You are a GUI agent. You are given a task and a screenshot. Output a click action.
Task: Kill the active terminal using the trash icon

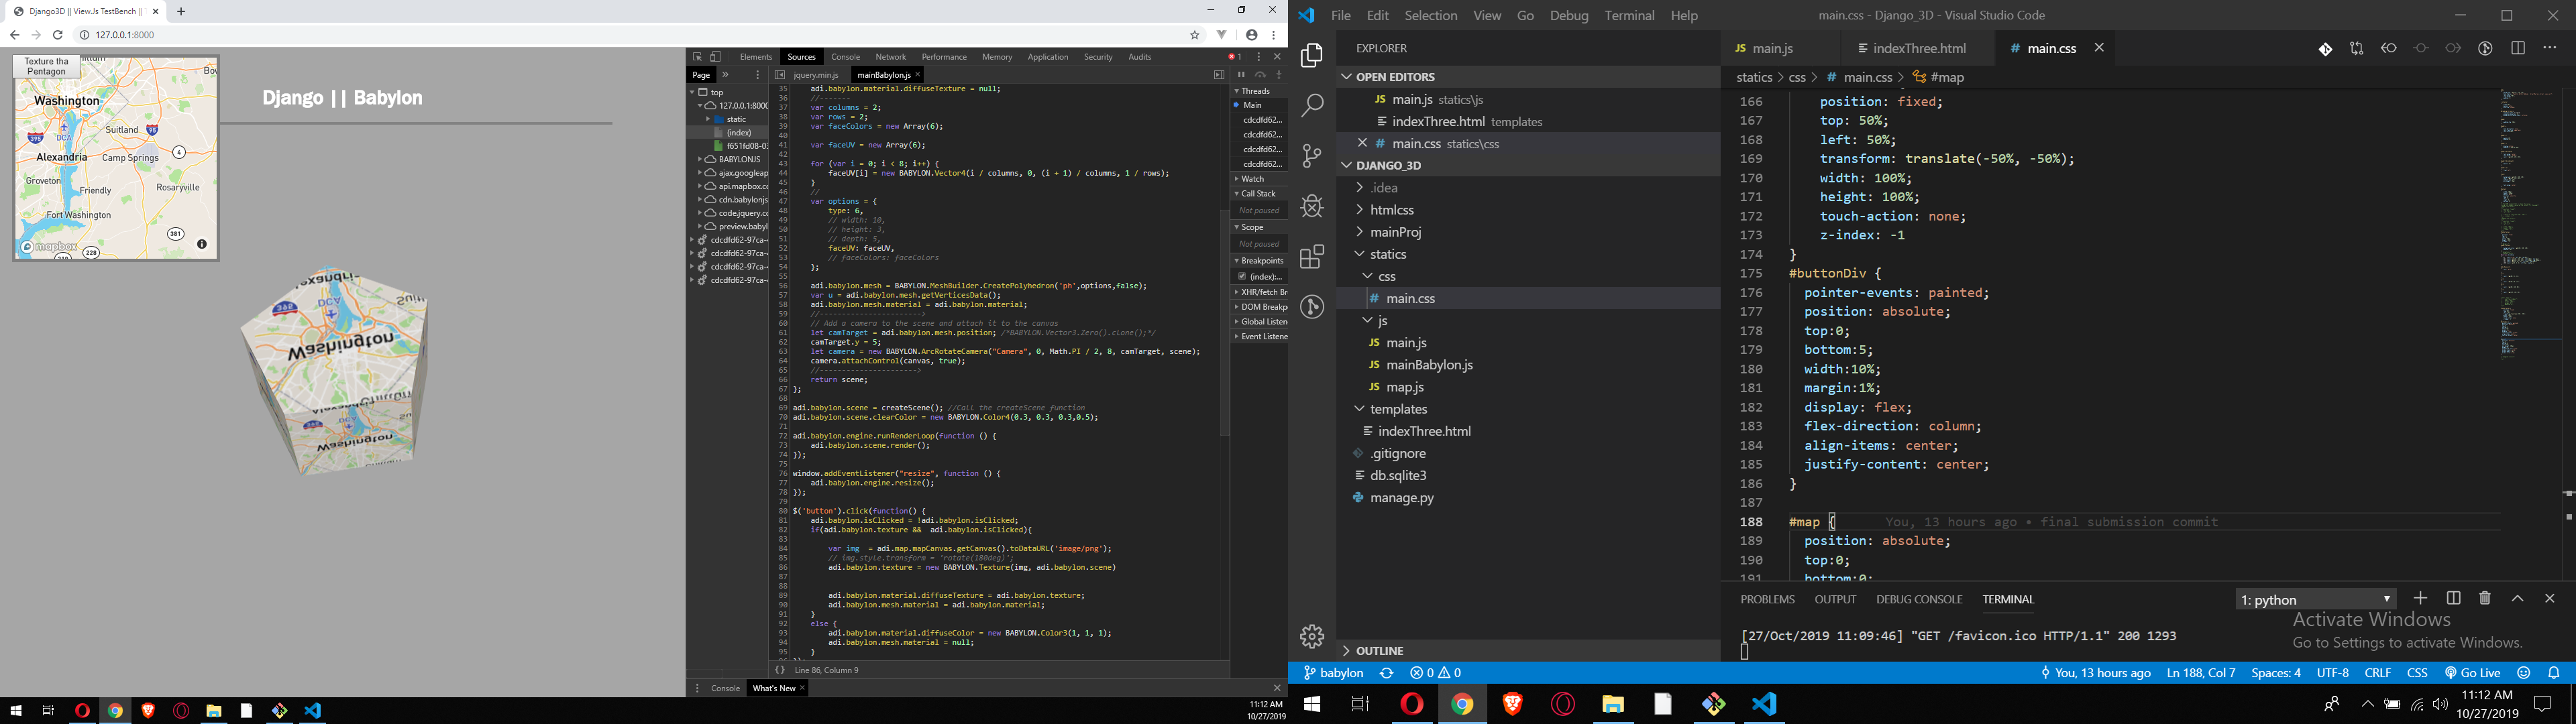click(x=2484, y=598)
